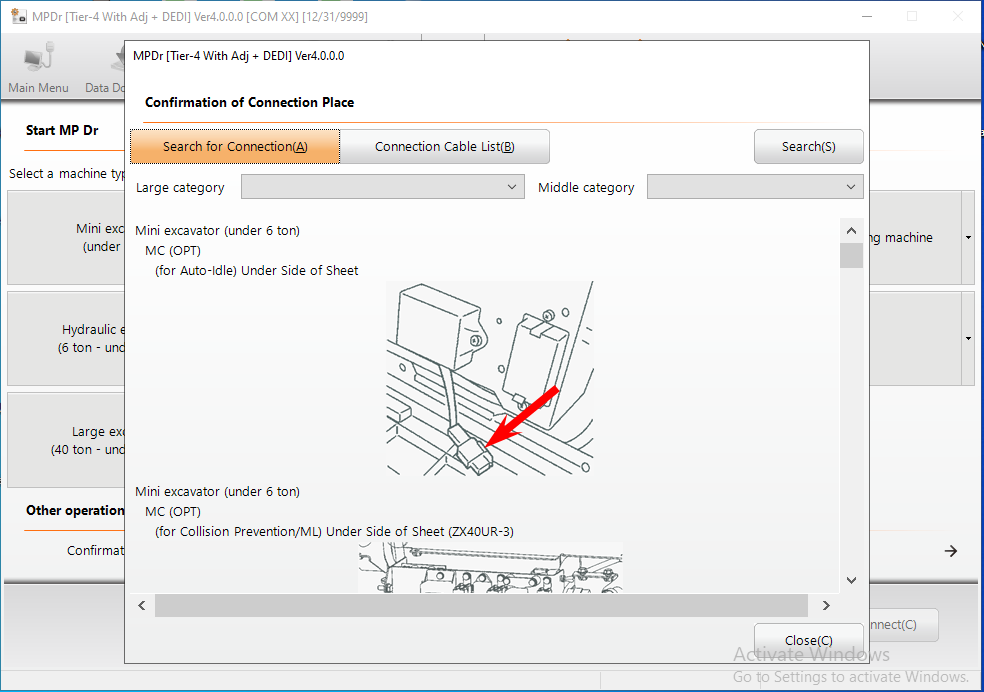Click the down arrow on vertical scrollbar

click(851, 580)
